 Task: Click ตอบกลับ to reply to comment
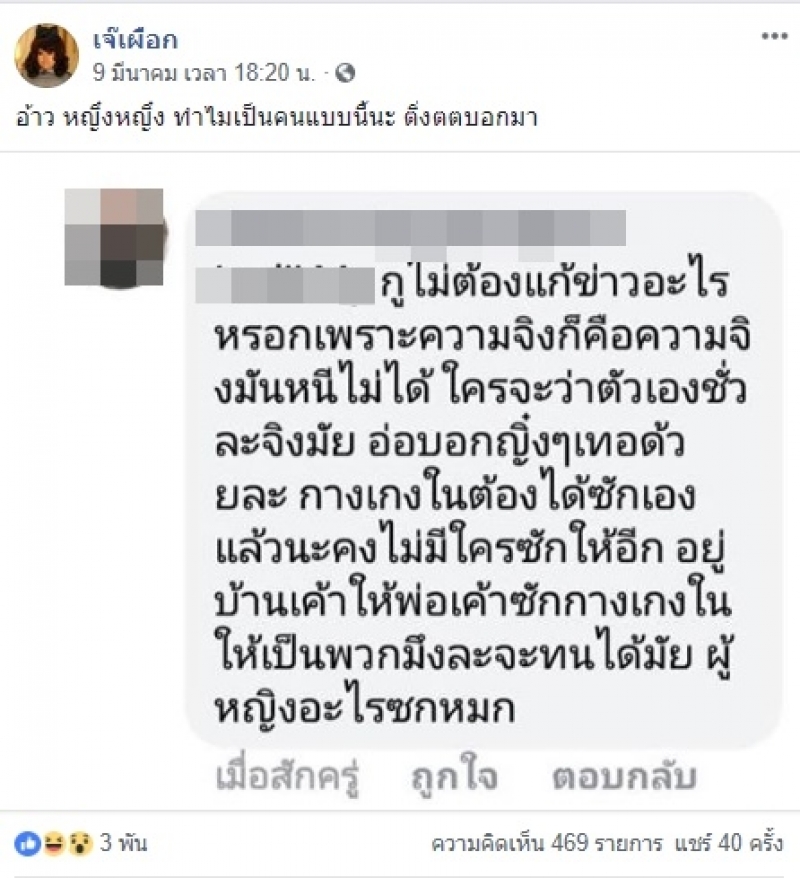tap(624, 777)
